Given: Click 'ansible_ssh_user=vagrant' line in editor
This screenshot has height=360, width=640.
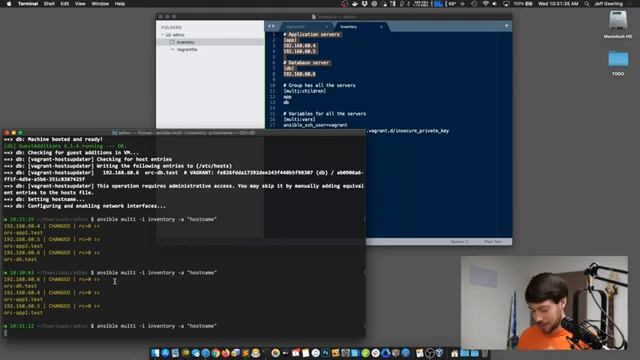Looking at the screenshot, I should click(315, 125).
